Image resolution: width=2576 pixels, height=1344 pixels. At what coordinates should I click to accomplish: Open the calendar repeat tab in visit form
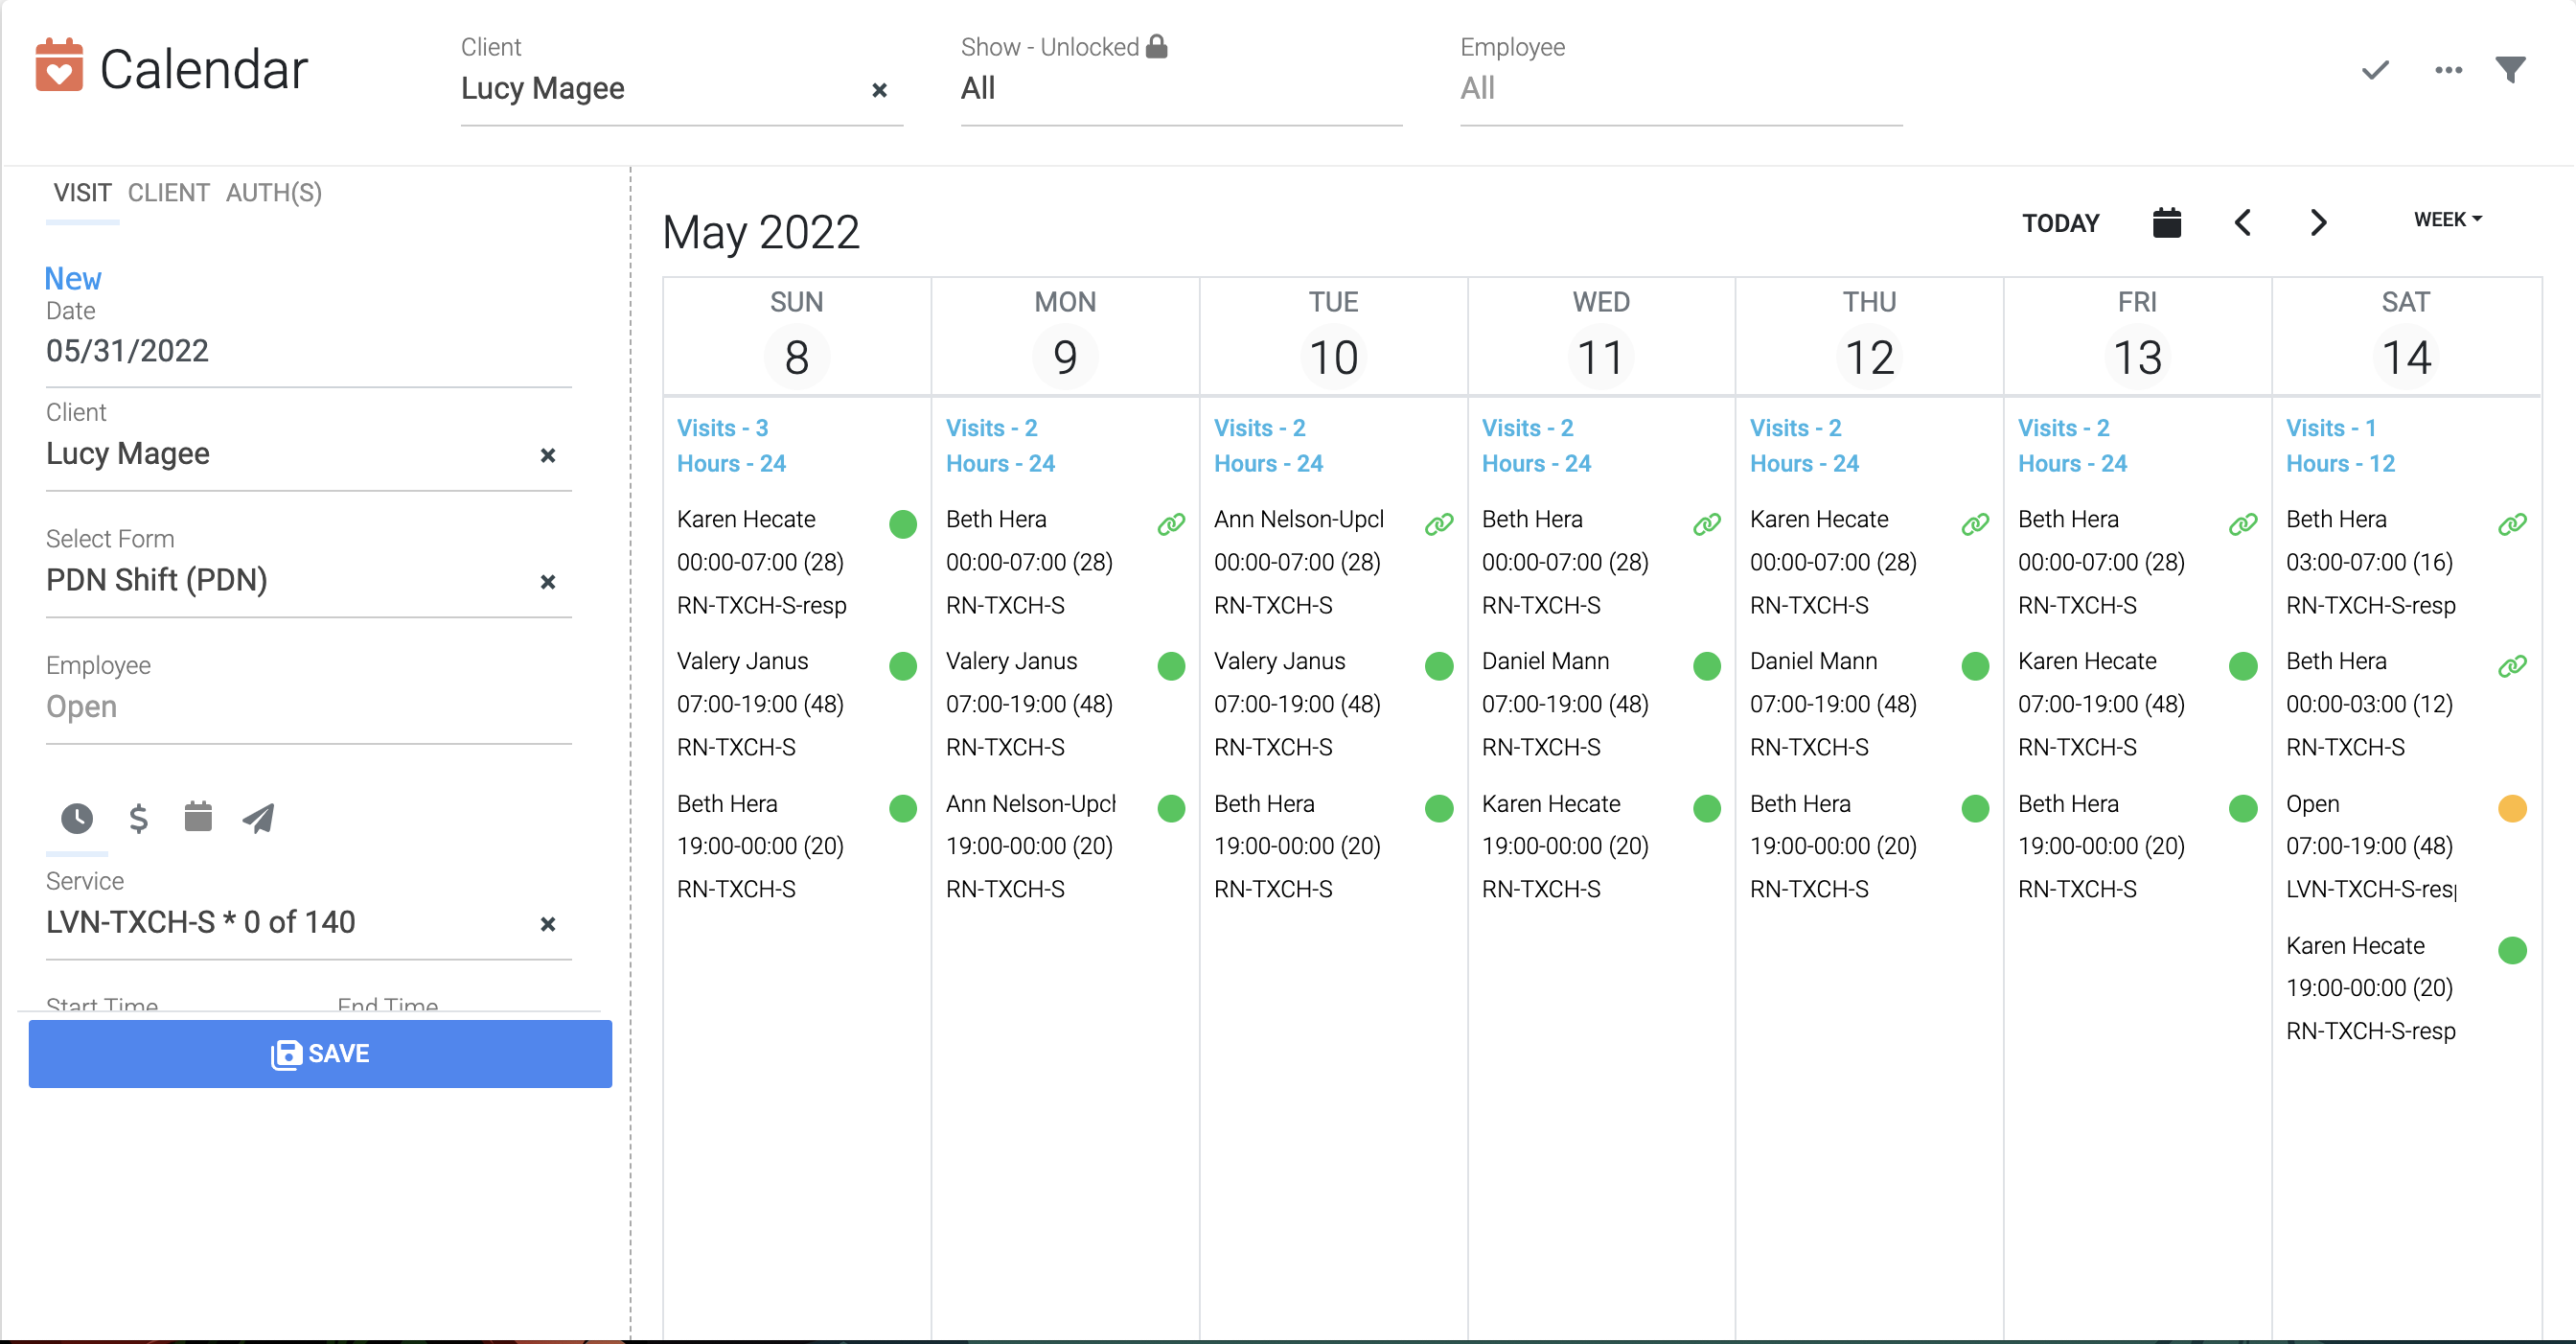[x=198, y=817]
